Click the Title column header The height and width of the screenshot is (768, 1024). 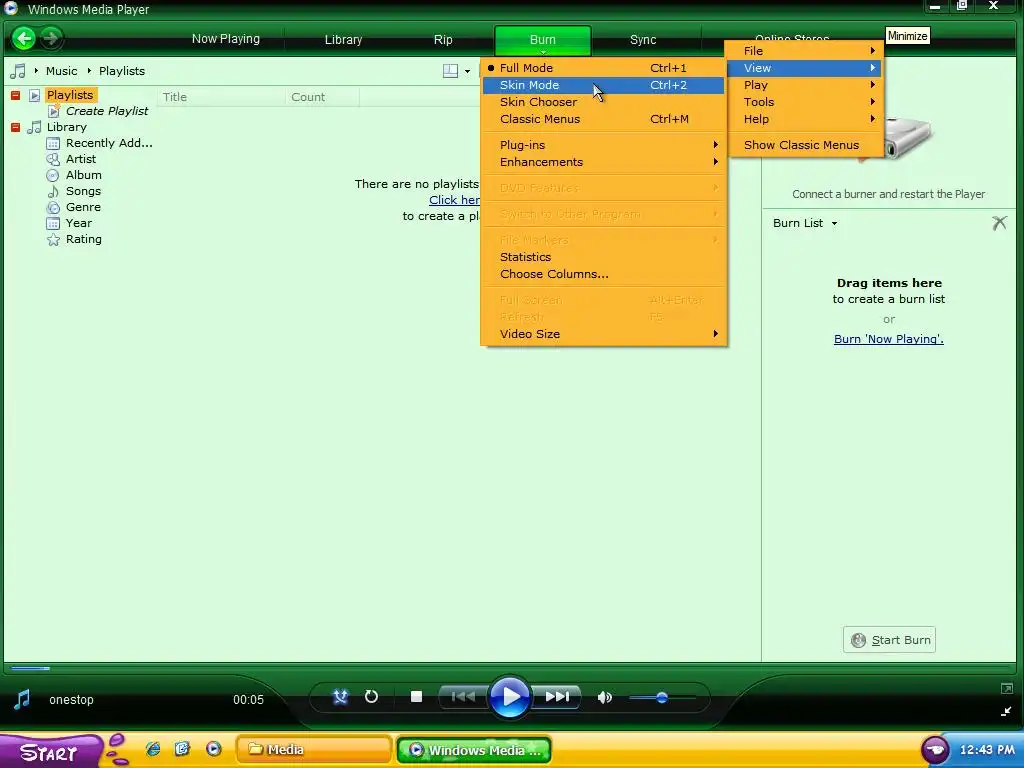pos(221,97)
